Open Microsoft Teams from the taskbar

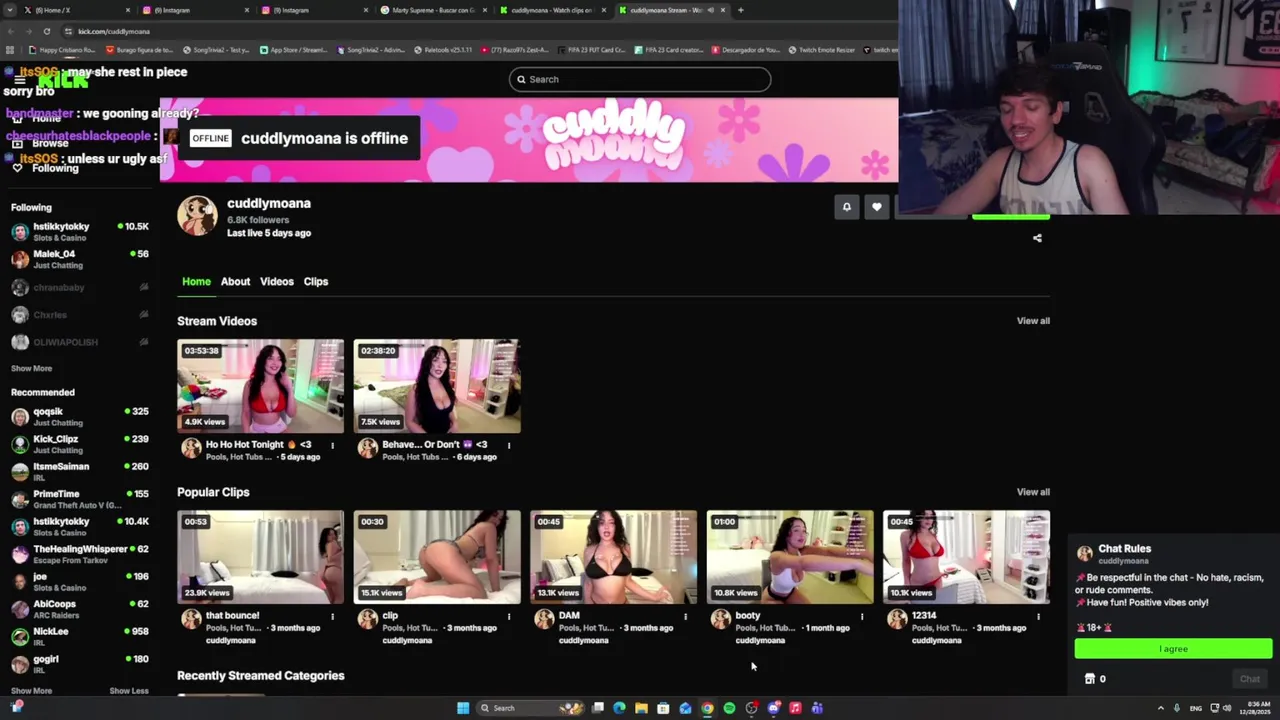tap(817, 708)
